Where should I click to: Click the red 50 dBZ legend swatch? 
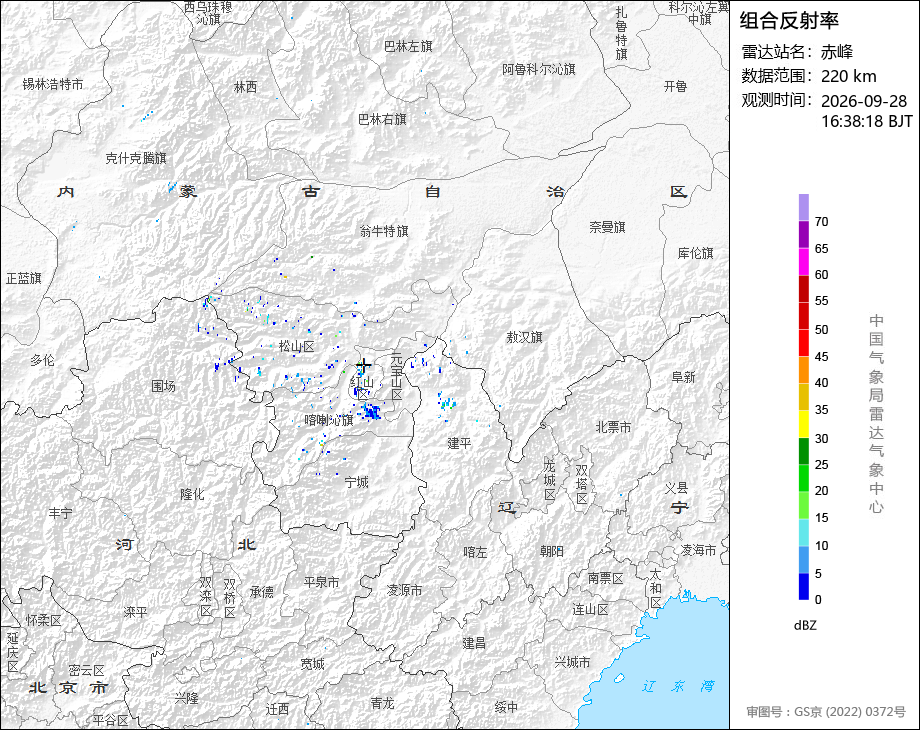coord(803,316)
